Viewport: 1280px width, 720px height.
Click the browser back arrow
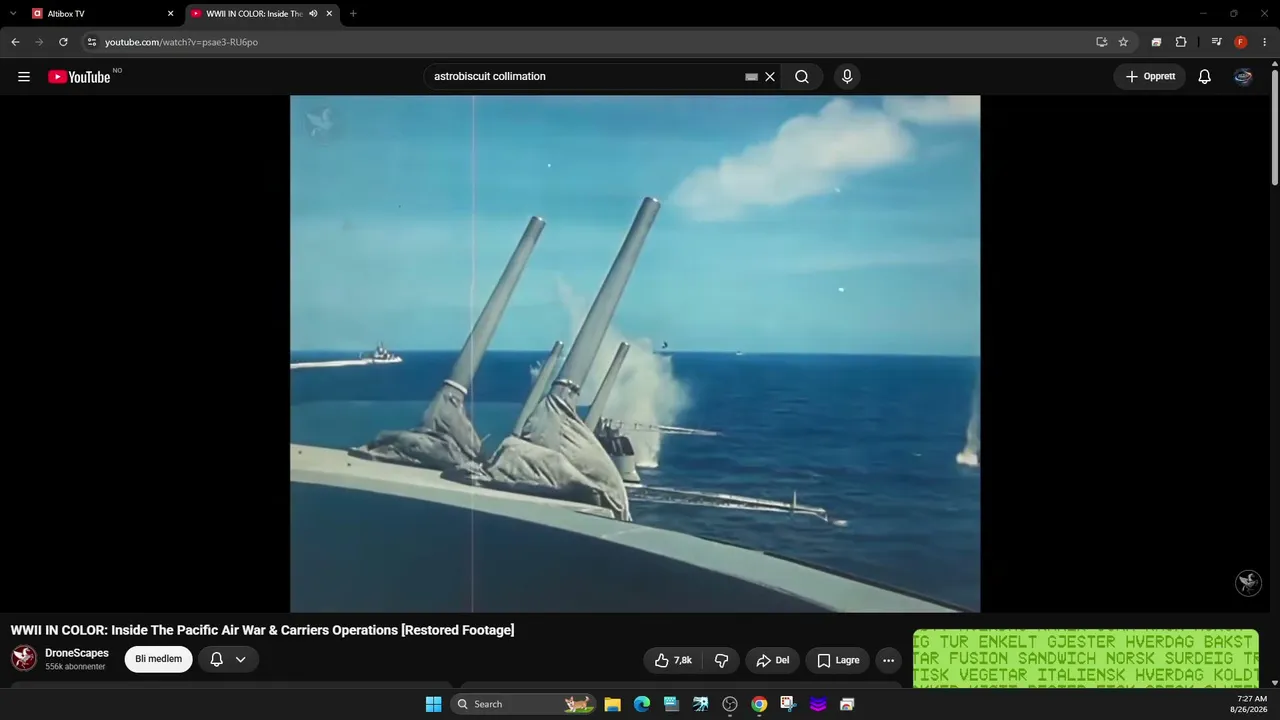click(x=15, y=42)
